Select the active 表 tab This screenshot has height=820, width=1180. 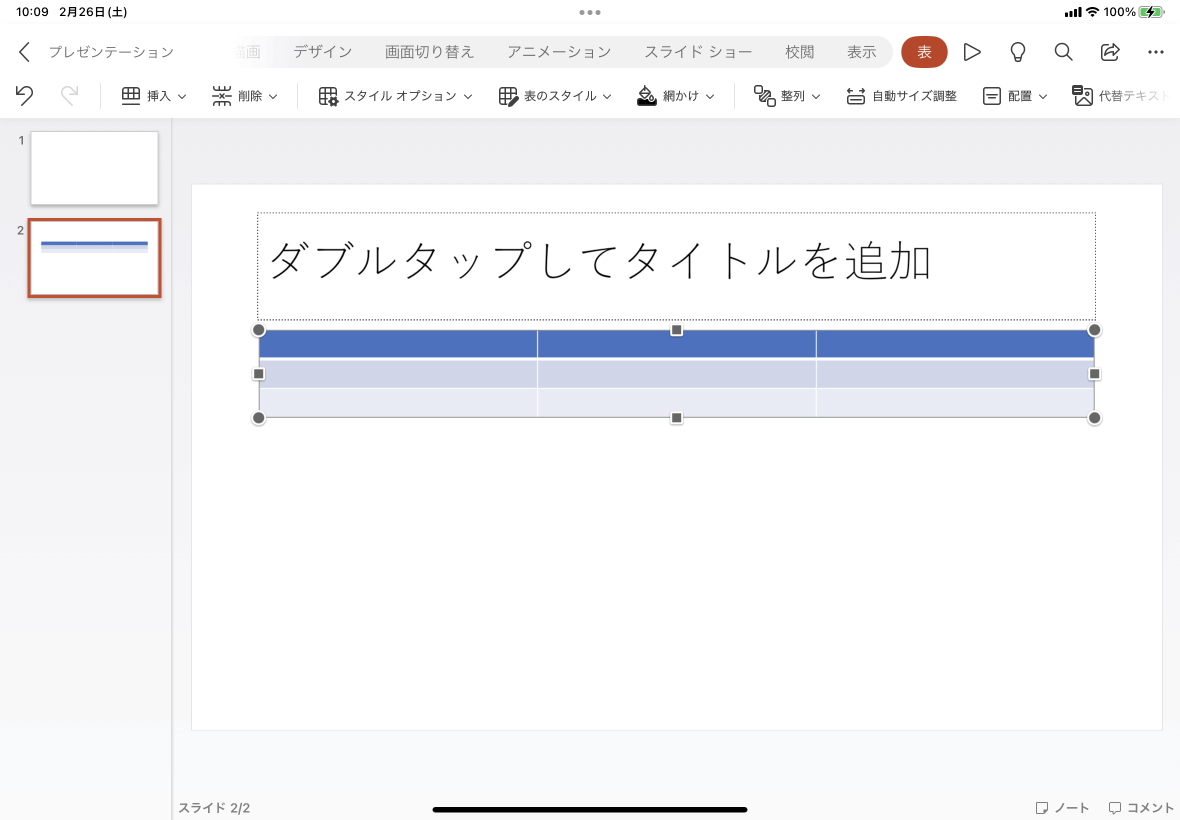(924, 52)
